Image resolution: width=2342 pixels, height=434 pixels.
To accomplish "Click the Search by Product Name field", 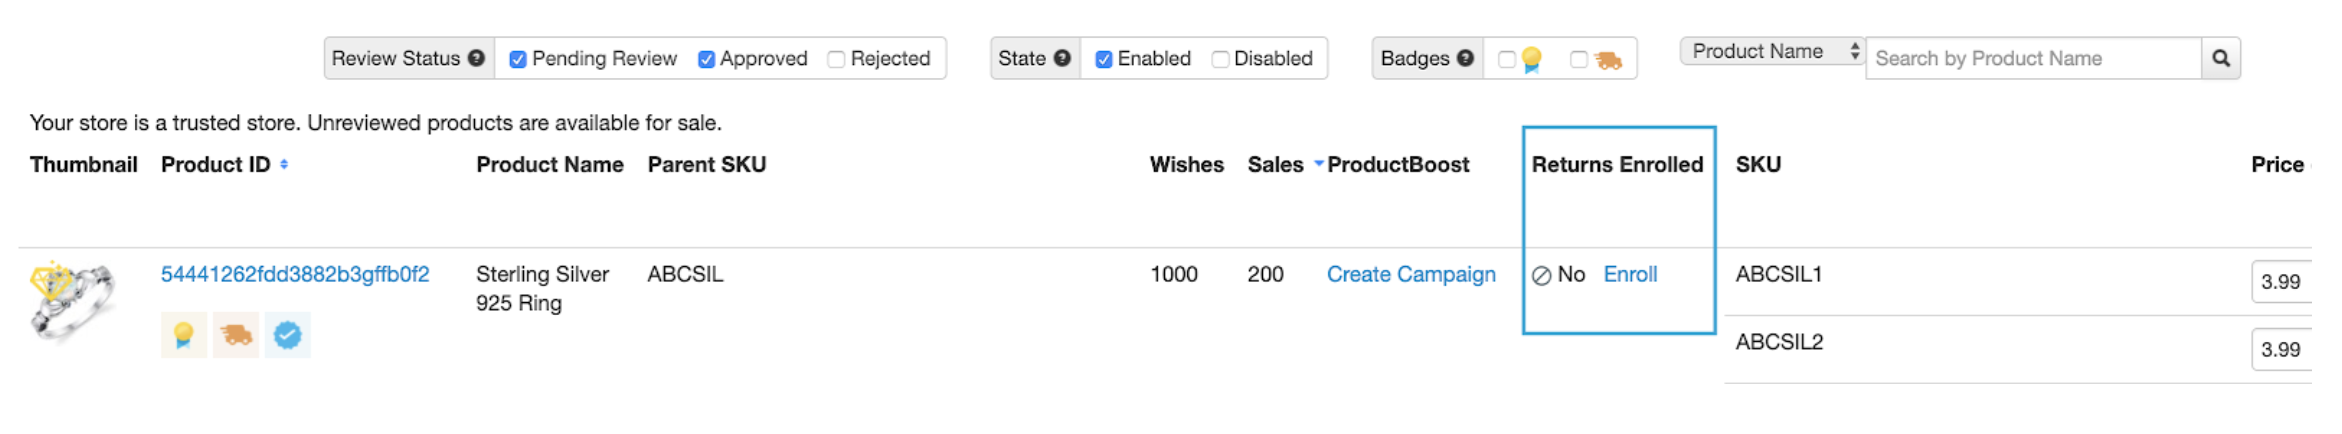I will (2032, 58).
